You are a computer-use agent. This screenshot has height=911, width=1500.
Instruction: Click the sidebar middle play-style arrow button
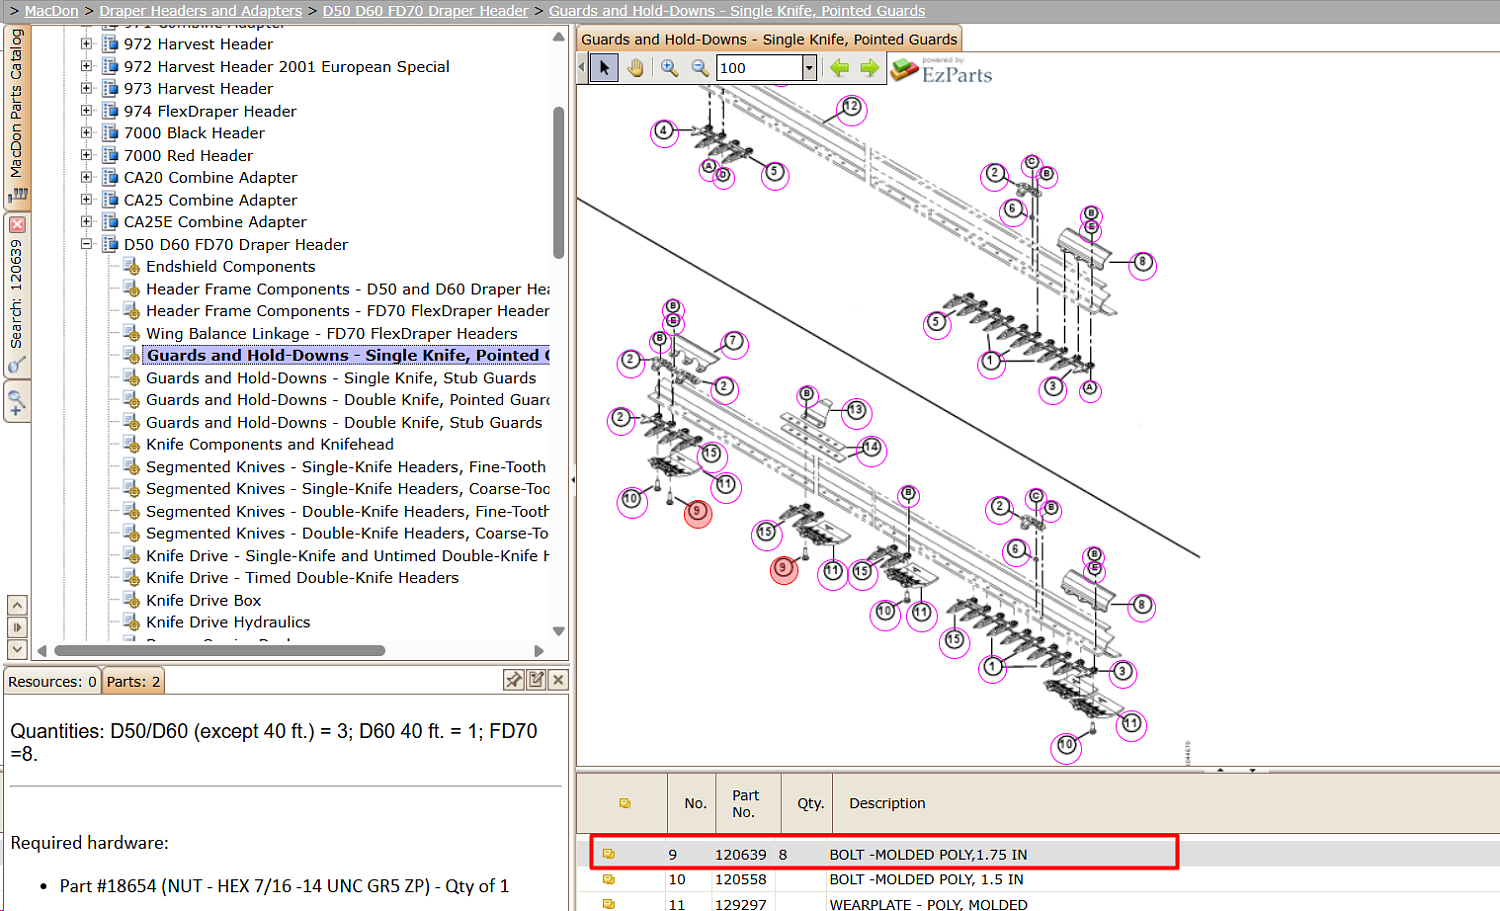pos(17,627)
